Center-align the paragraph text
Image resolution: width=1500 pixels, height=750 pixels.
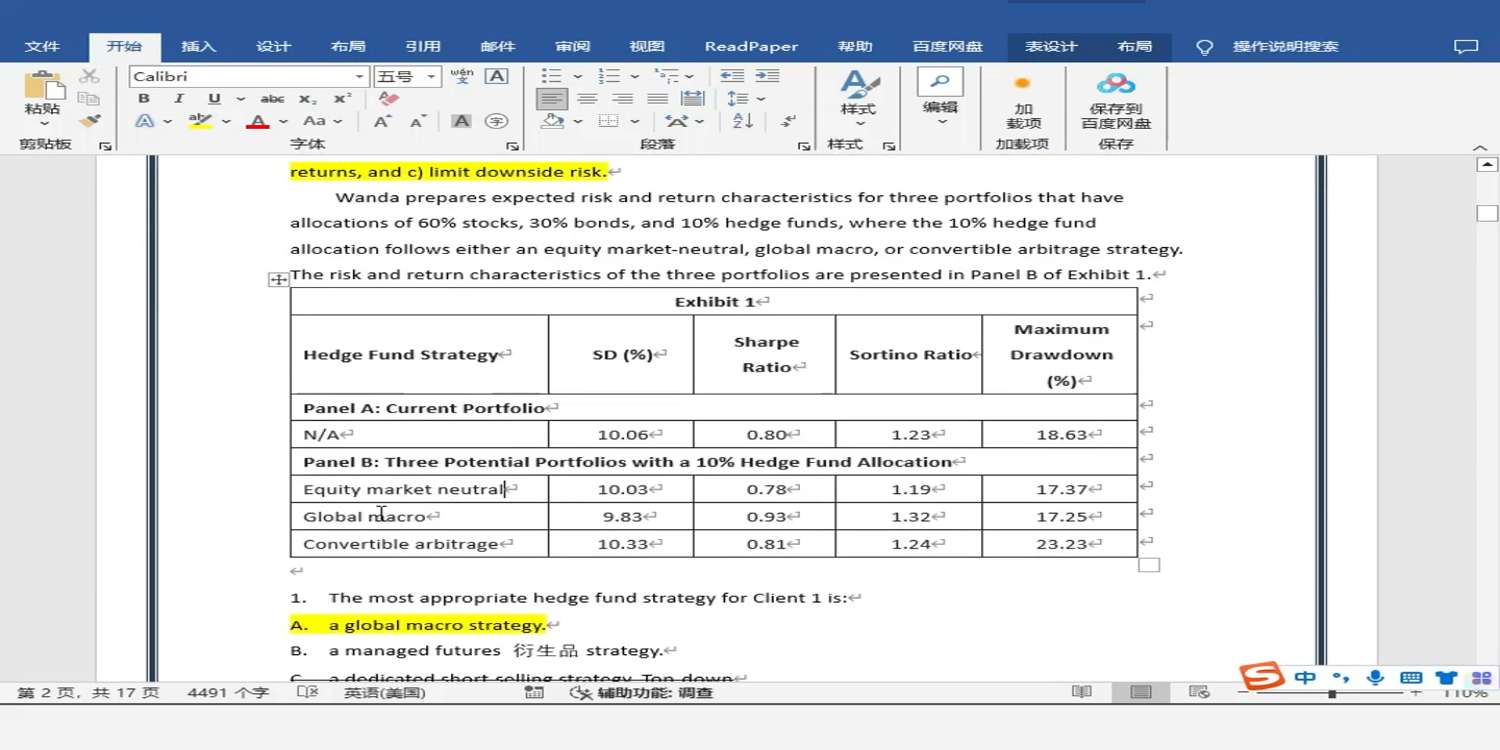587,99
